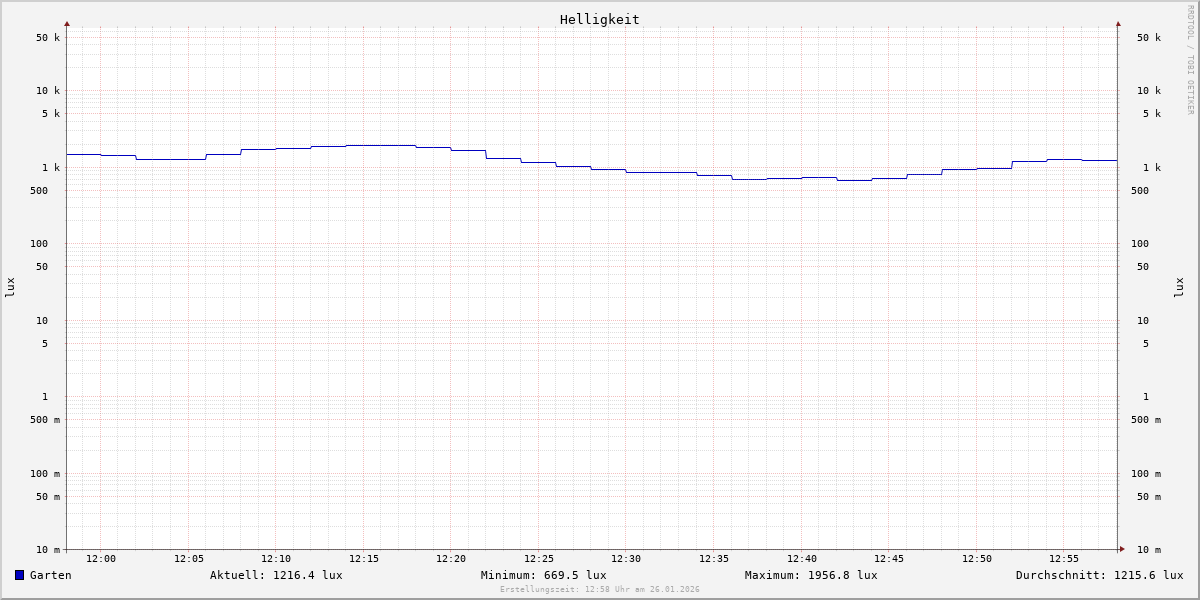Click the Maximum 1956.8 lux value
Viewport: 1200px width, 600px height.
[x=811, y=575]
